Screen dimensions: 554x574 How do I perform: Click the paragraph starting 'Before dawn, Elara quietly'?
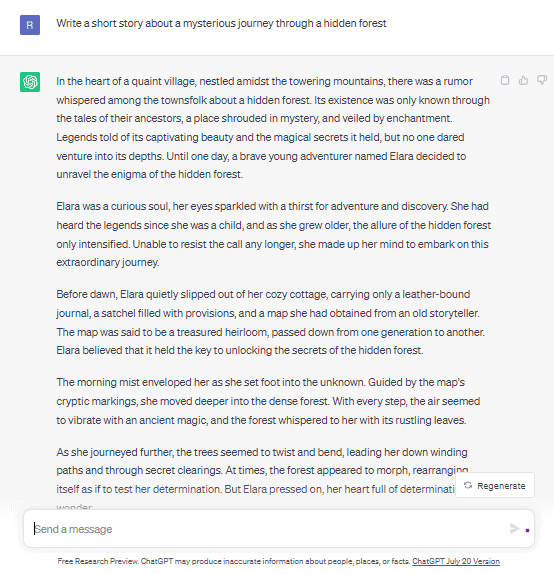[x=271, y=322]
